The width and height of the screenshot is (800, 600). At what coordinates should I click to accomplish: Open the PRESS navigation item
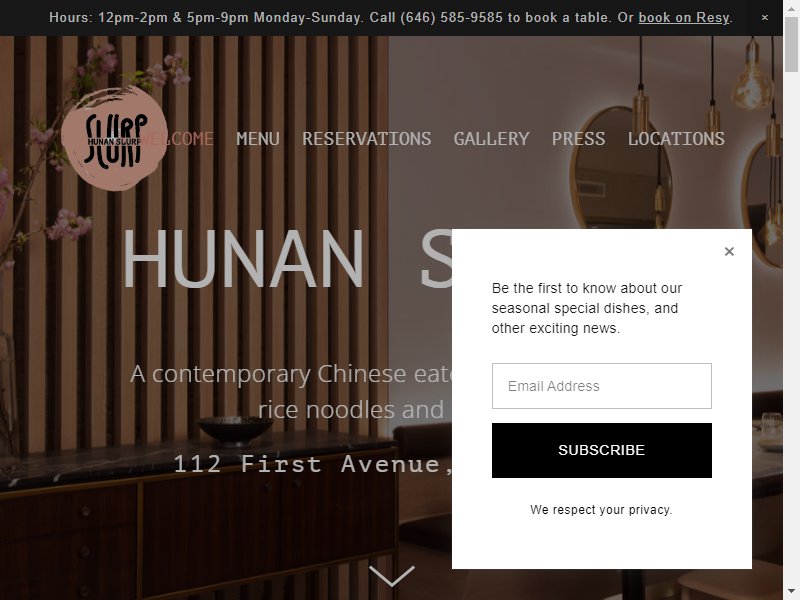[x=578, y=139]
